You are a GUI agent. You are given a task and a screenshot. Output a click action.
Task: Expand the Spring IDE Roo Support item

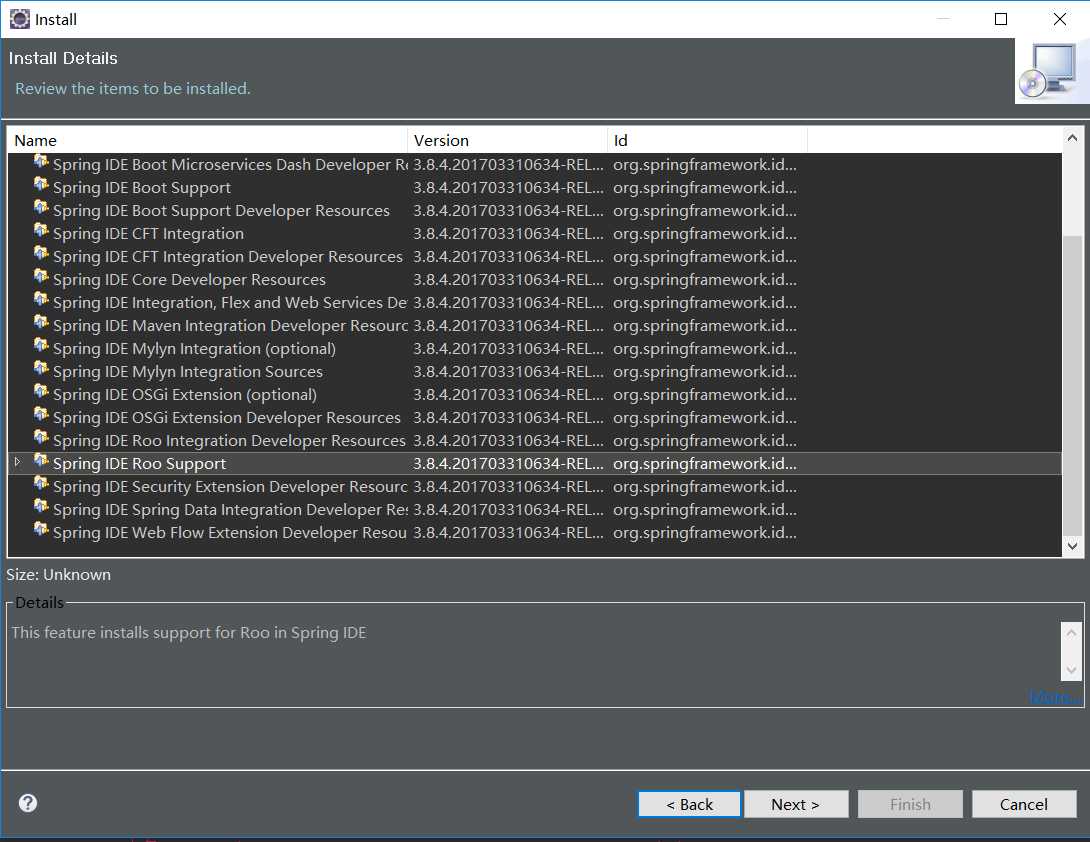(x=18, y=462)
